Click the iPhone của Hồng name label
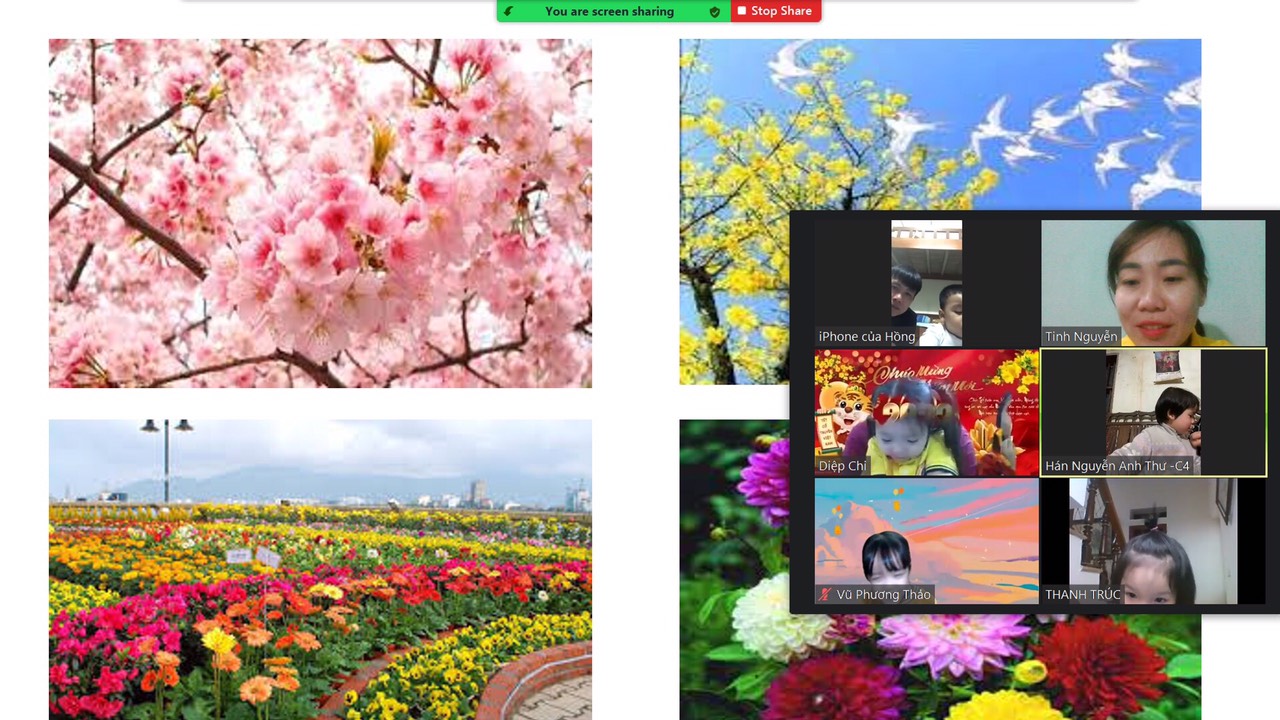1280x720 pixels. point(866,337)
